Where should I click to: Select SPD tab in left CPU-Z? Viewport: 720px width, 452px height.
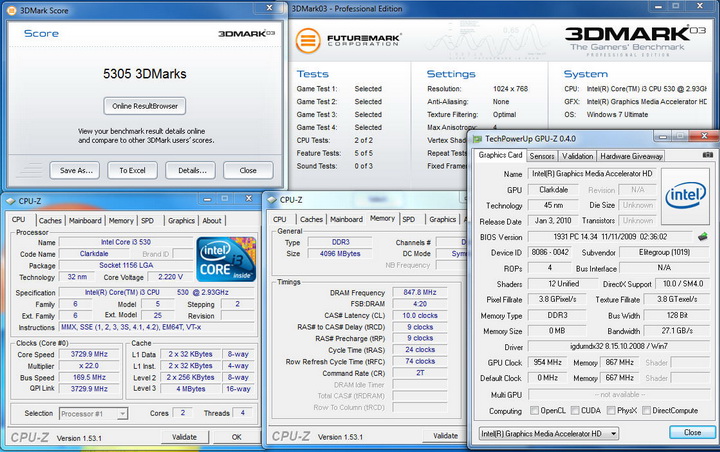pyautogui.click(x=147, y=220)
